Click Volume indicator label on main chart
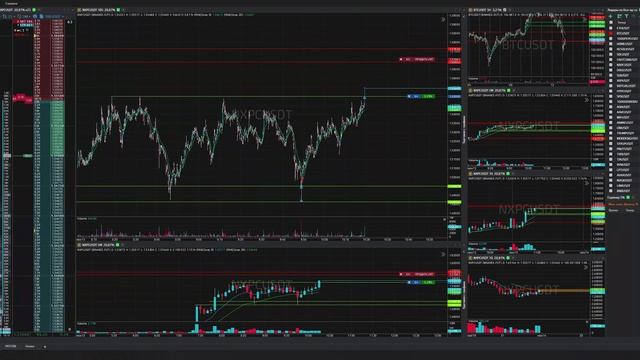 pos(82,219)
